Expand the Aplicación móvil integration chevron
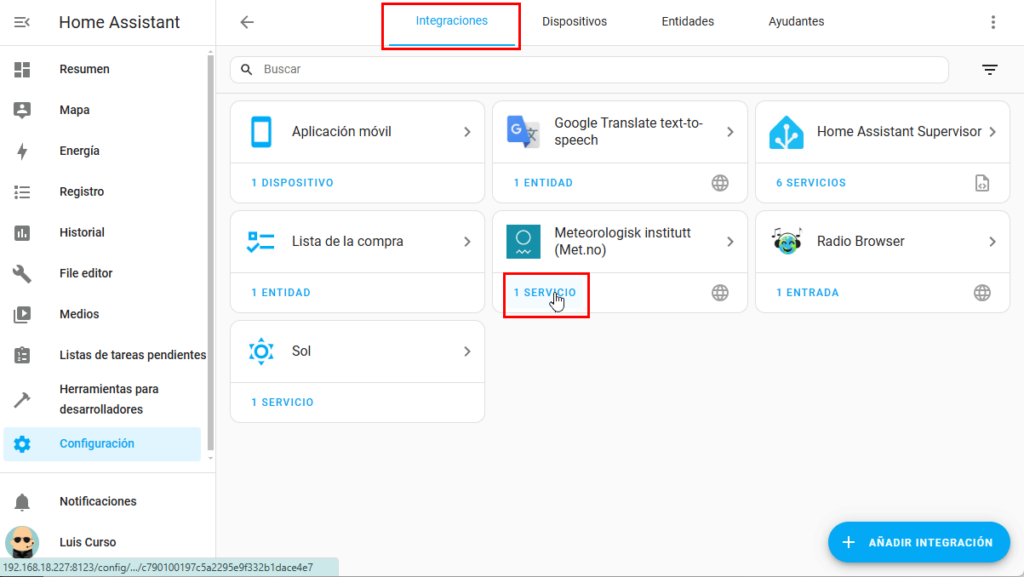 coord(467,132)
